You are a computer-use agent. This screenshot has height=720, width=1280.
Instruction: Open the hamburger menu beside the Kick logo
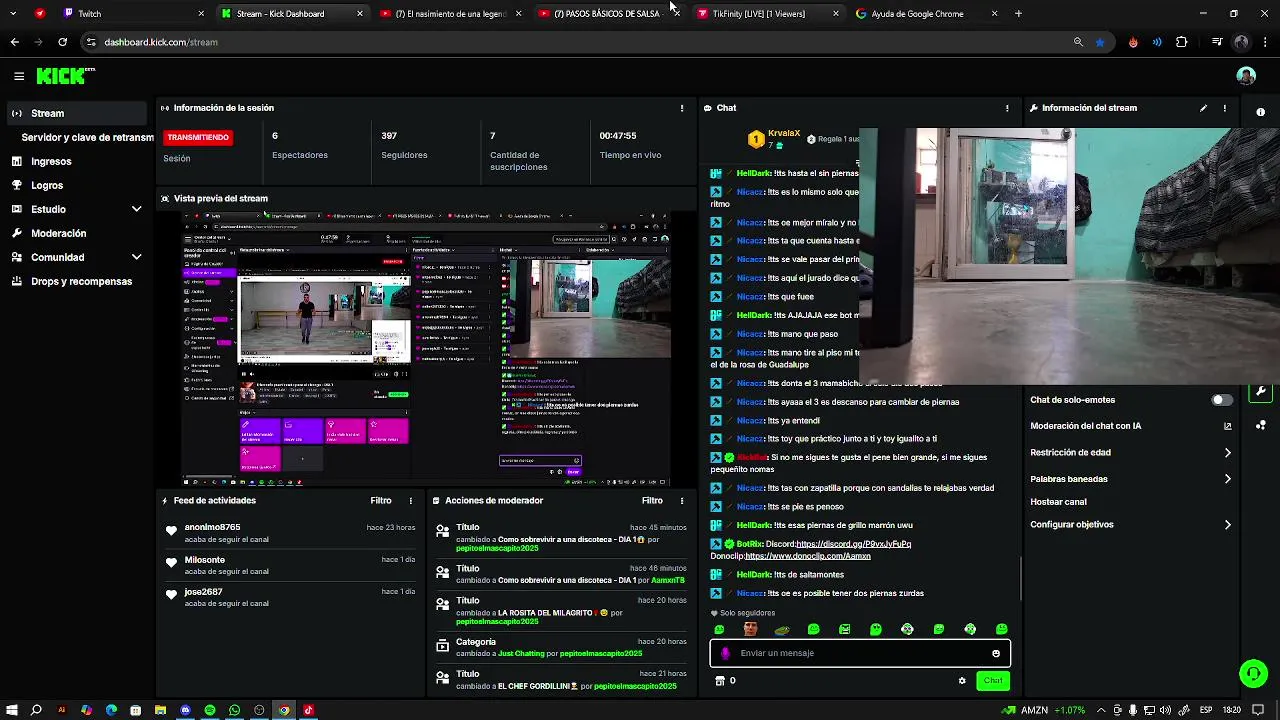[19, 76]
